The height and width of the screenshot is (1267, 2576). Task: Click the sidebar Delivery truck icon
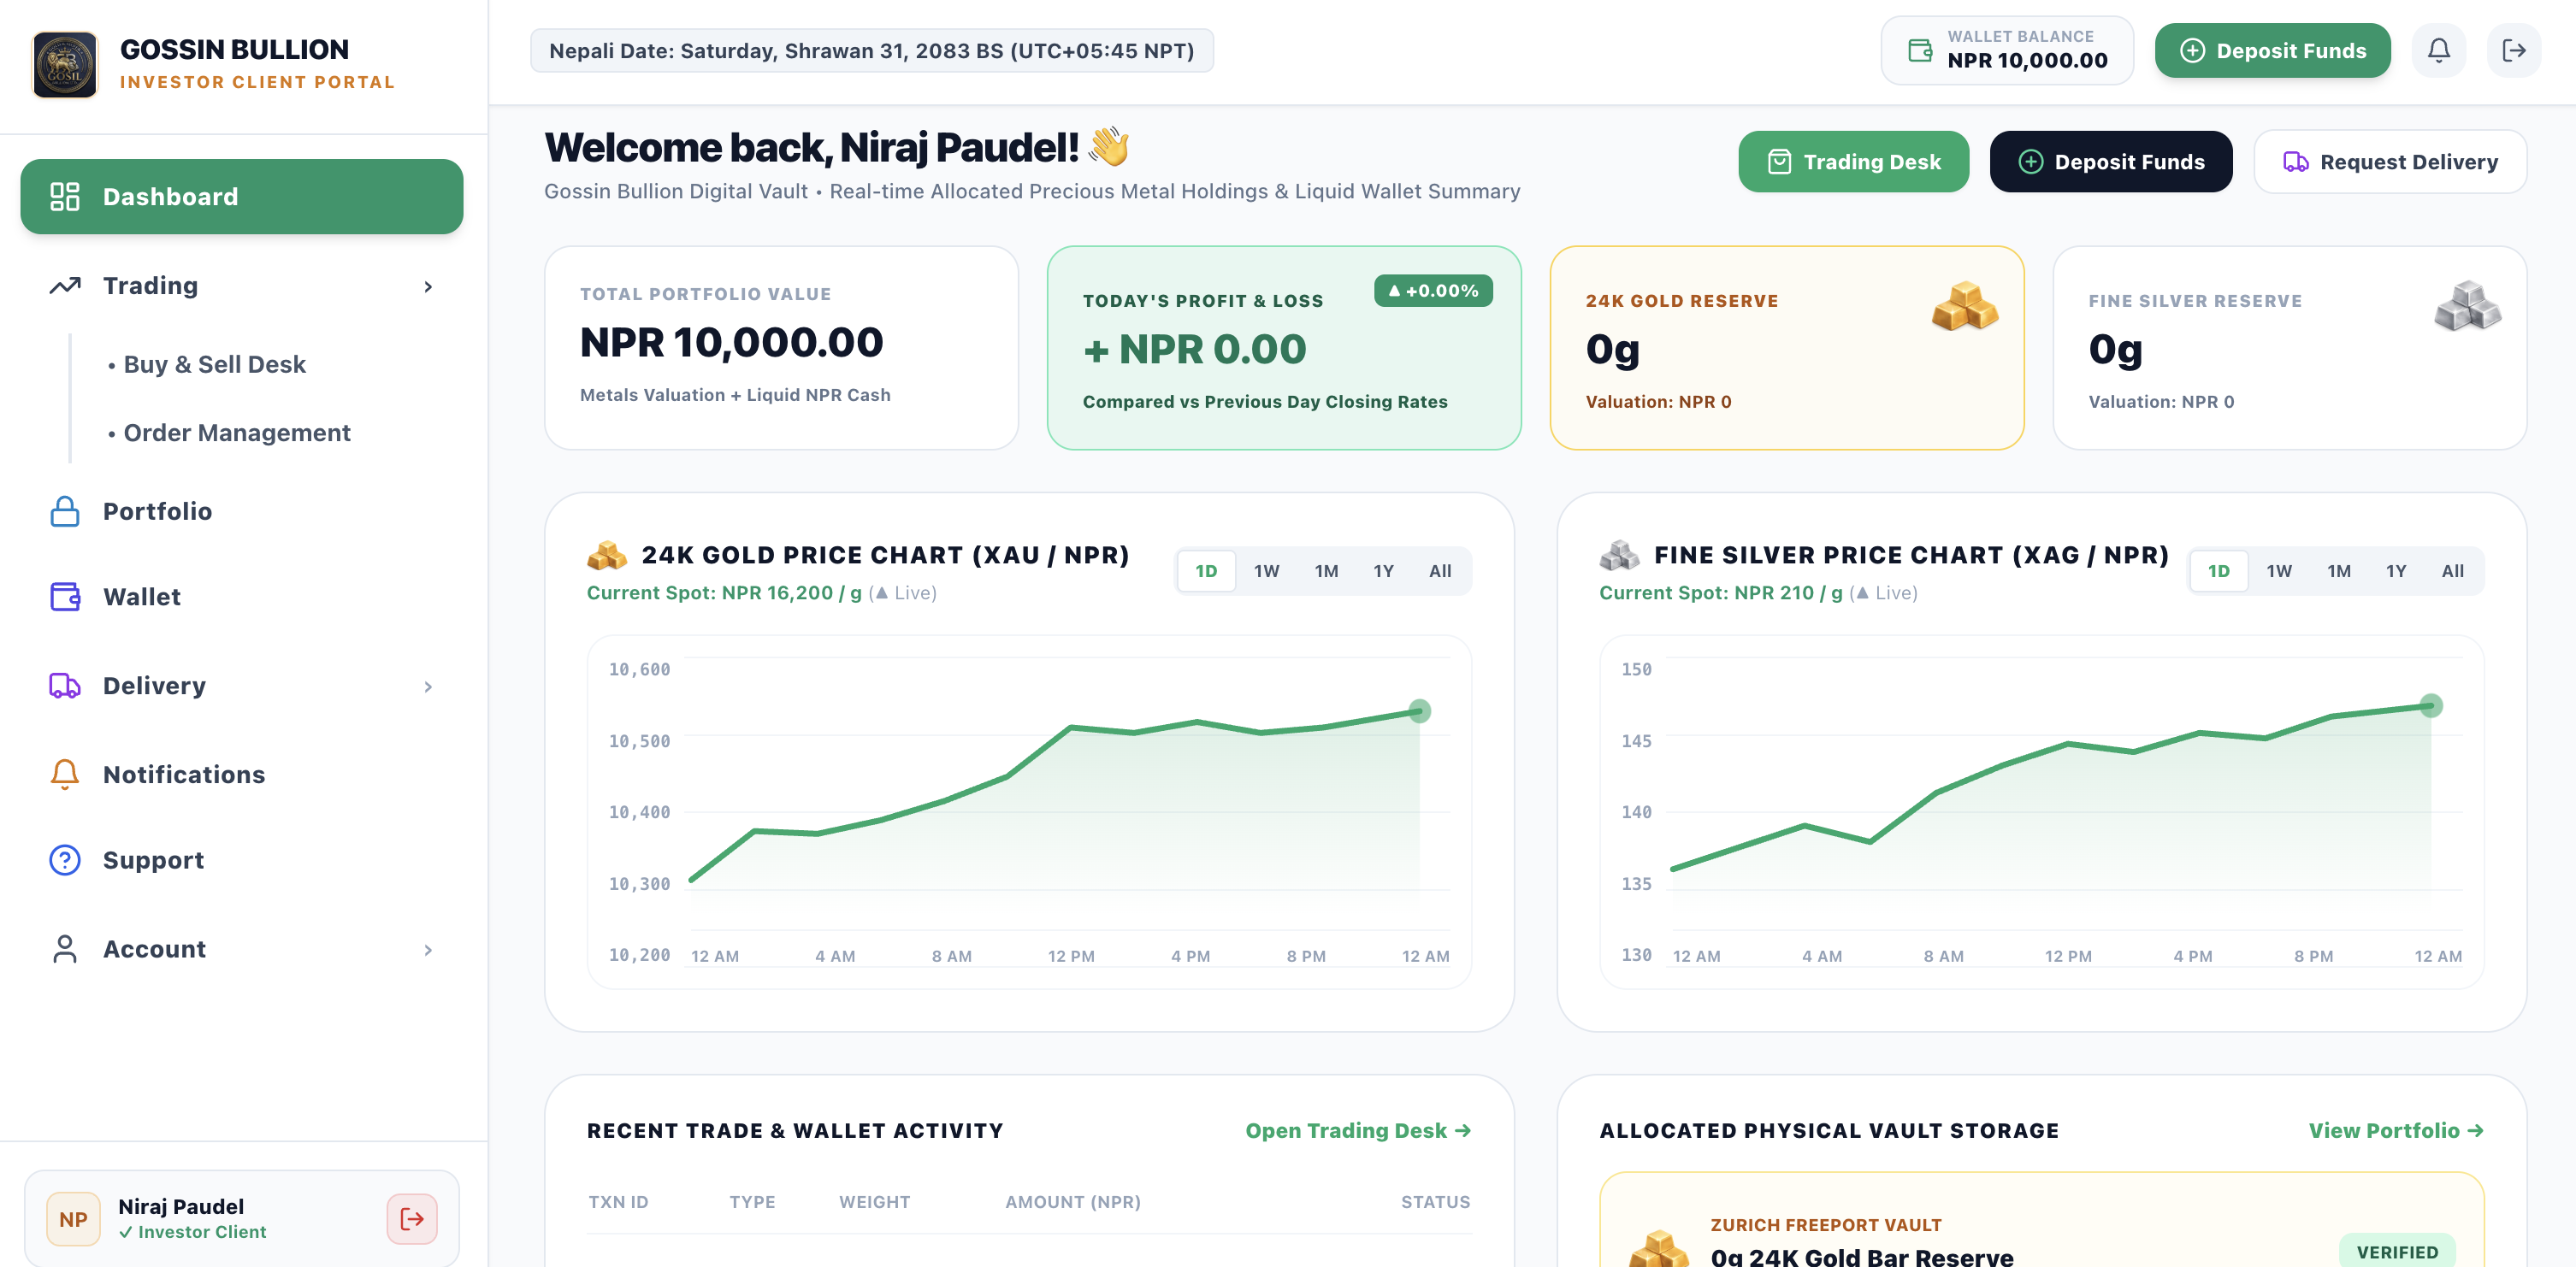pyautogui.click(x=65, y=686)
